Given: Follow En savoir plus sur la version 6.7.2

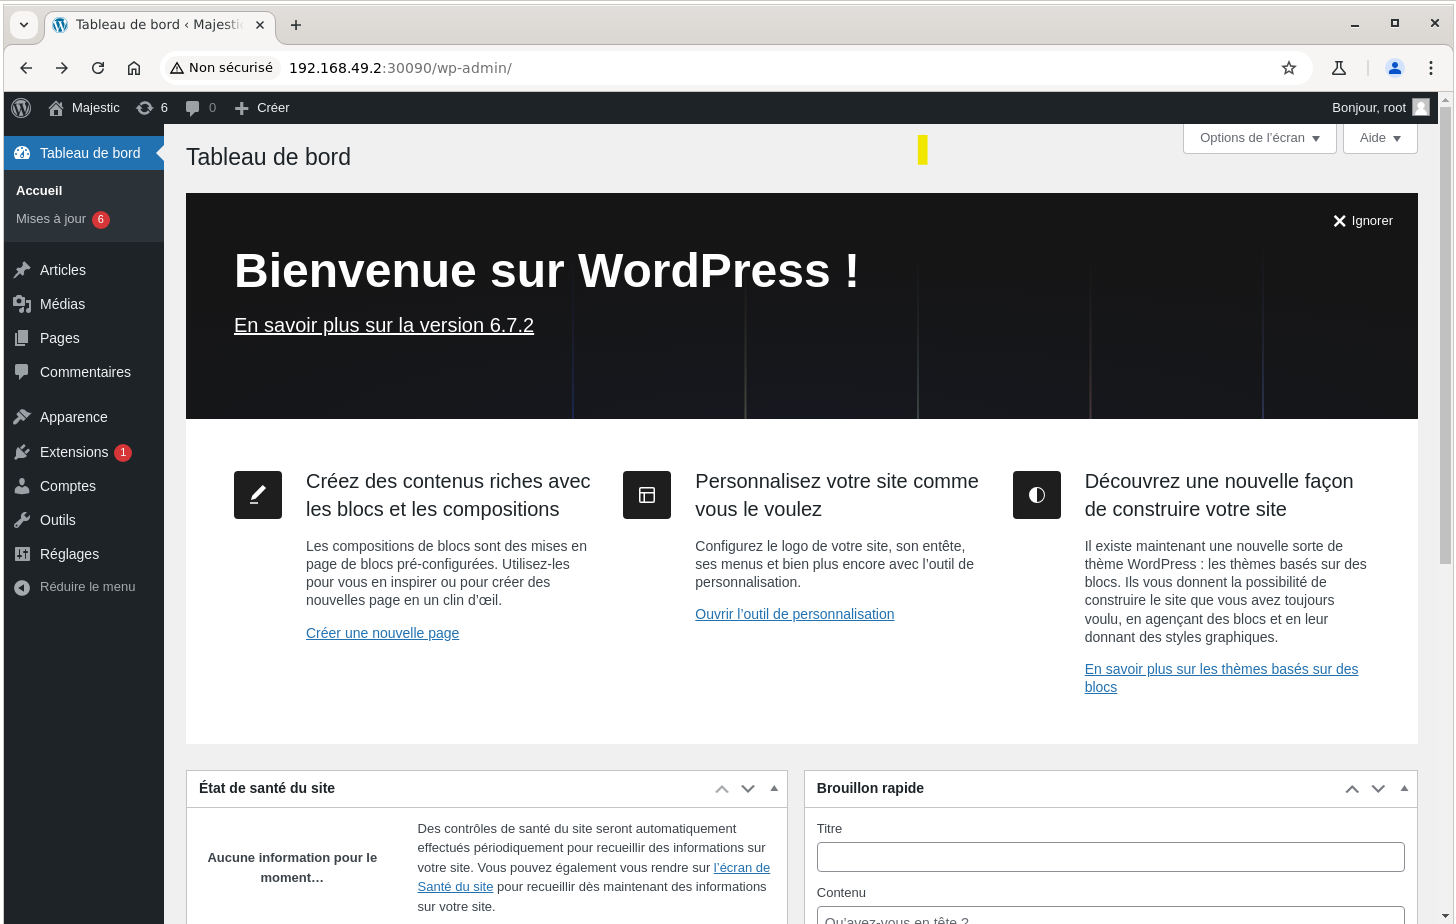Looking at the screenshot, I should [384, 325].
